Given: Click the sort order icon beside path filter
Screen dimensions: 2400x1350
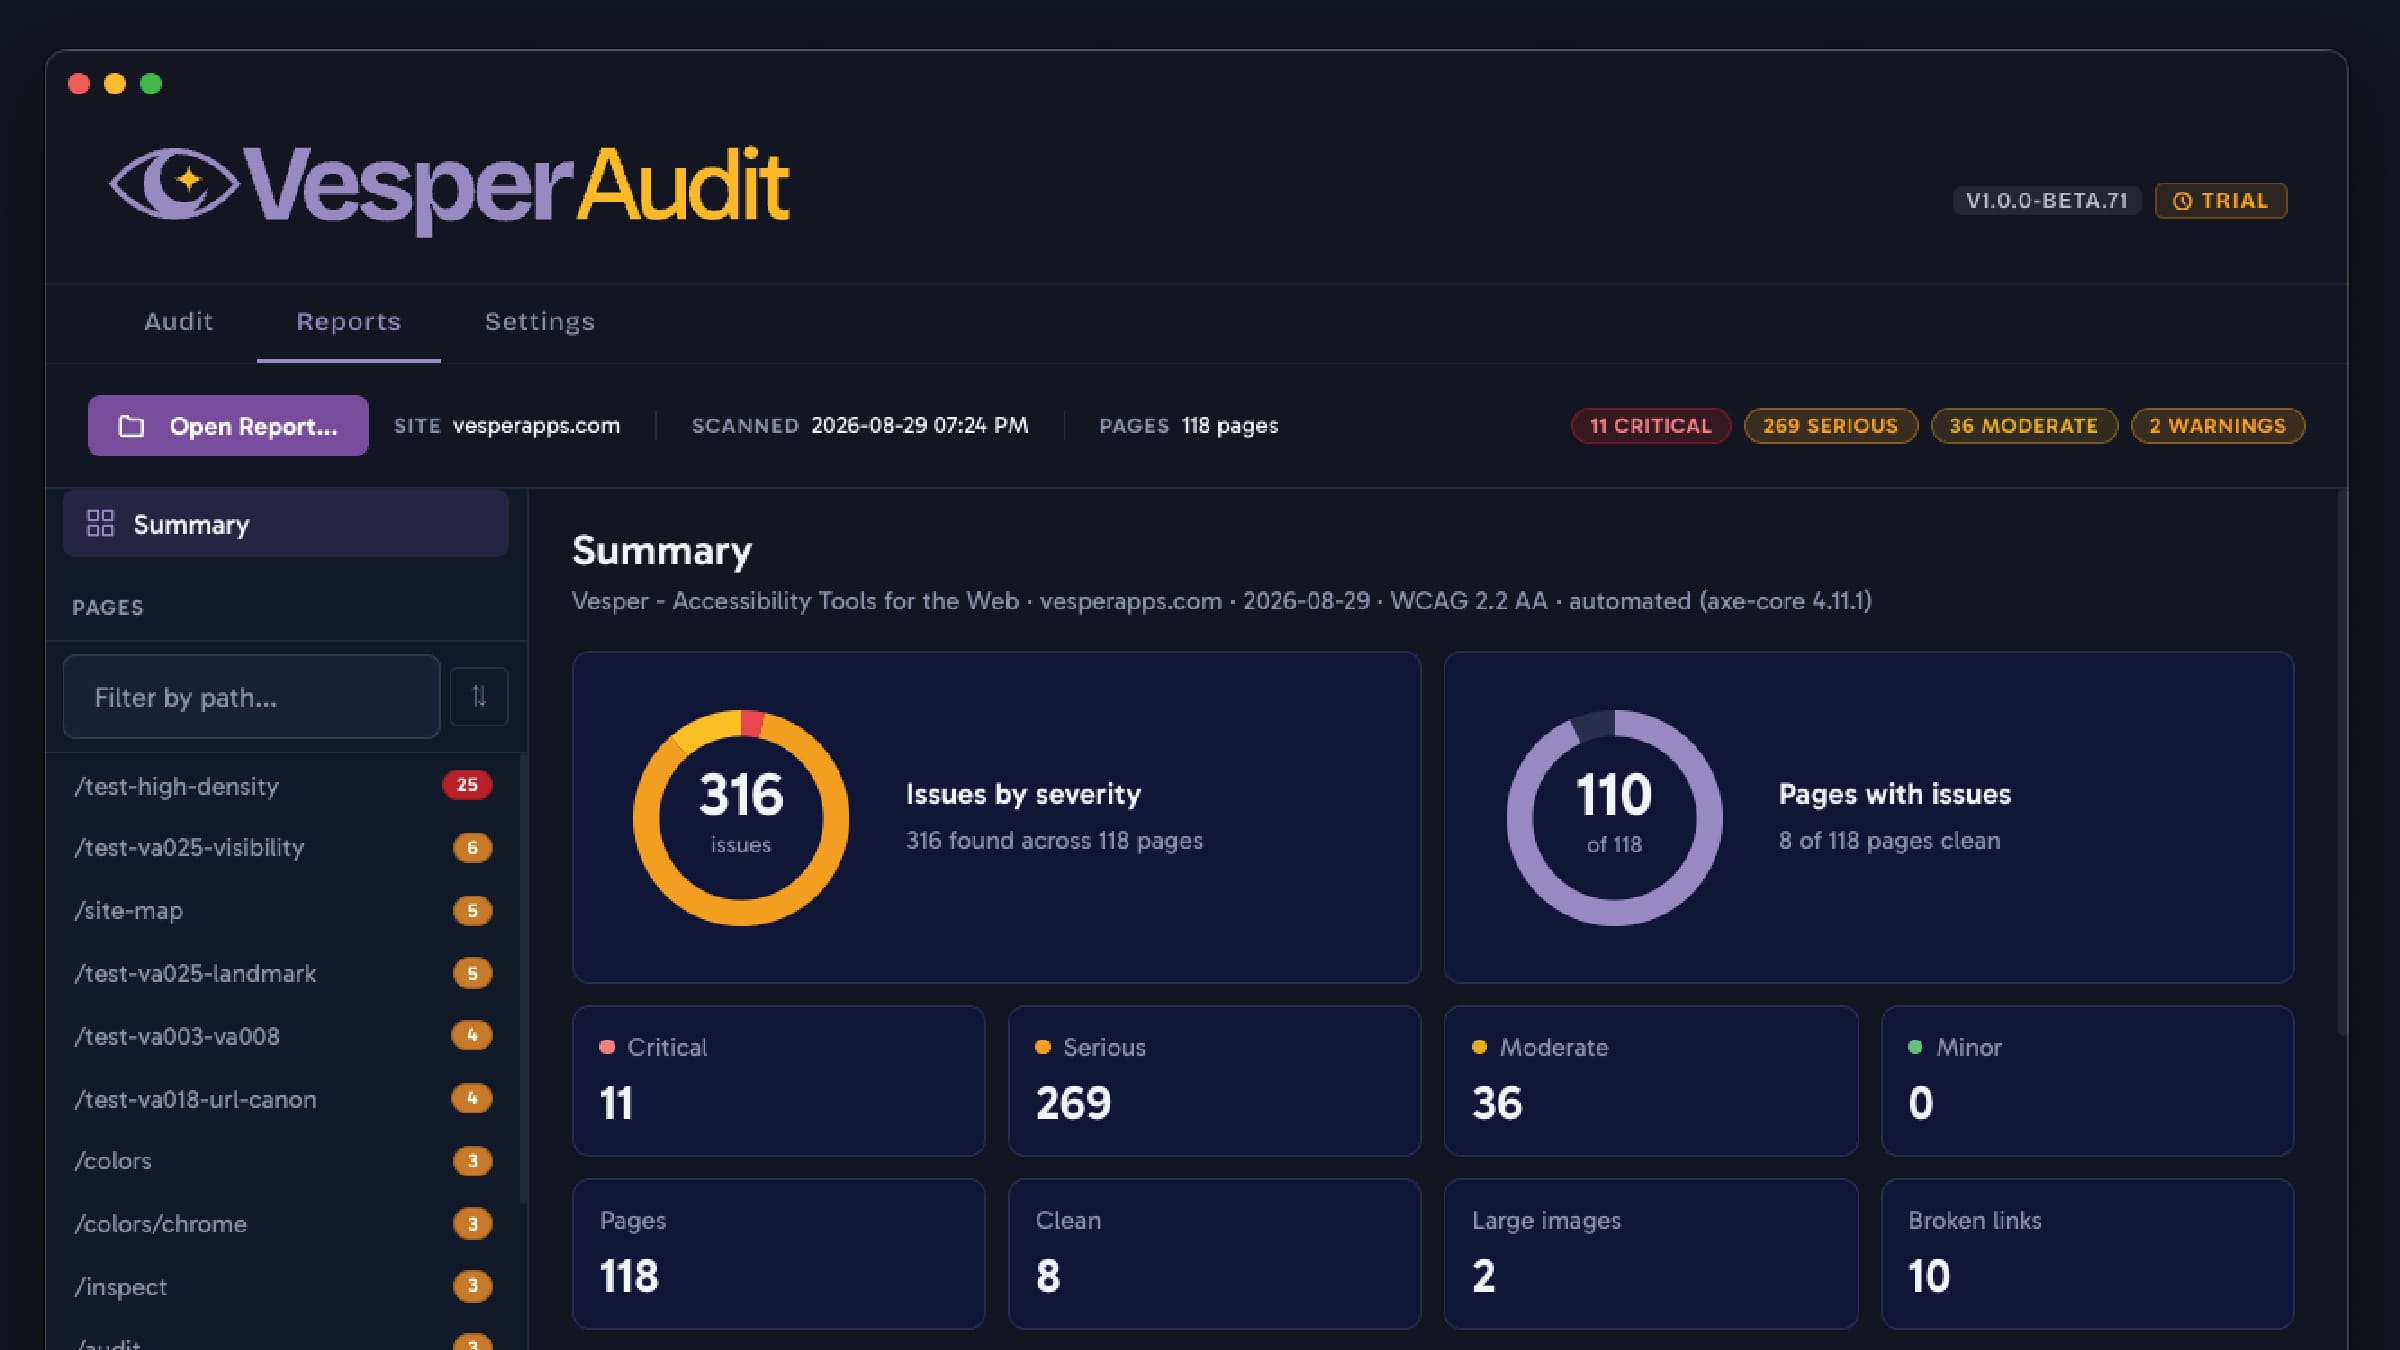Looking at the screenshot, I should tap(479, 696).
